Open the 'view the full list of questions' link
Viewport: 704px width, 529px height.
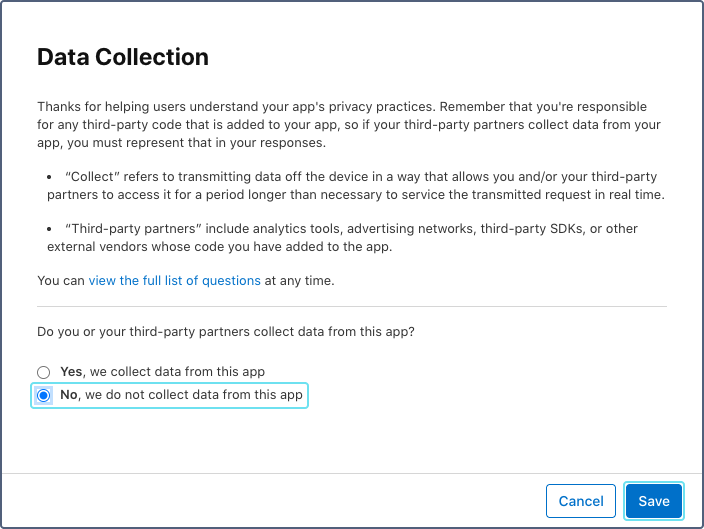pyautogui.click(x=175, y=281)
